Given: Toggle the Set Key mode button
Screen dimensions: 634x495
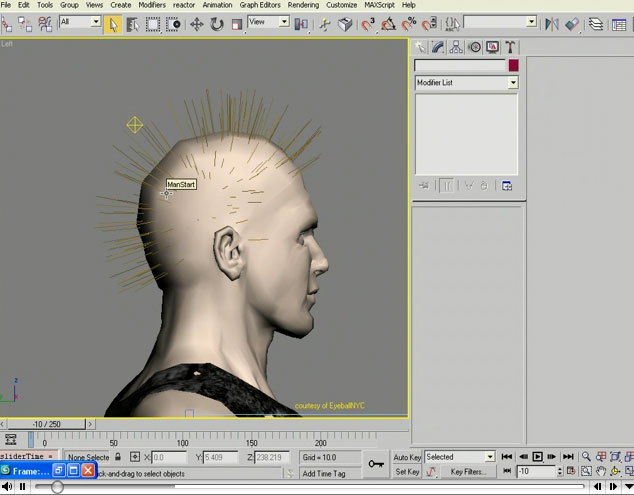Looking at the screenshot, I should tap(407, 472).
